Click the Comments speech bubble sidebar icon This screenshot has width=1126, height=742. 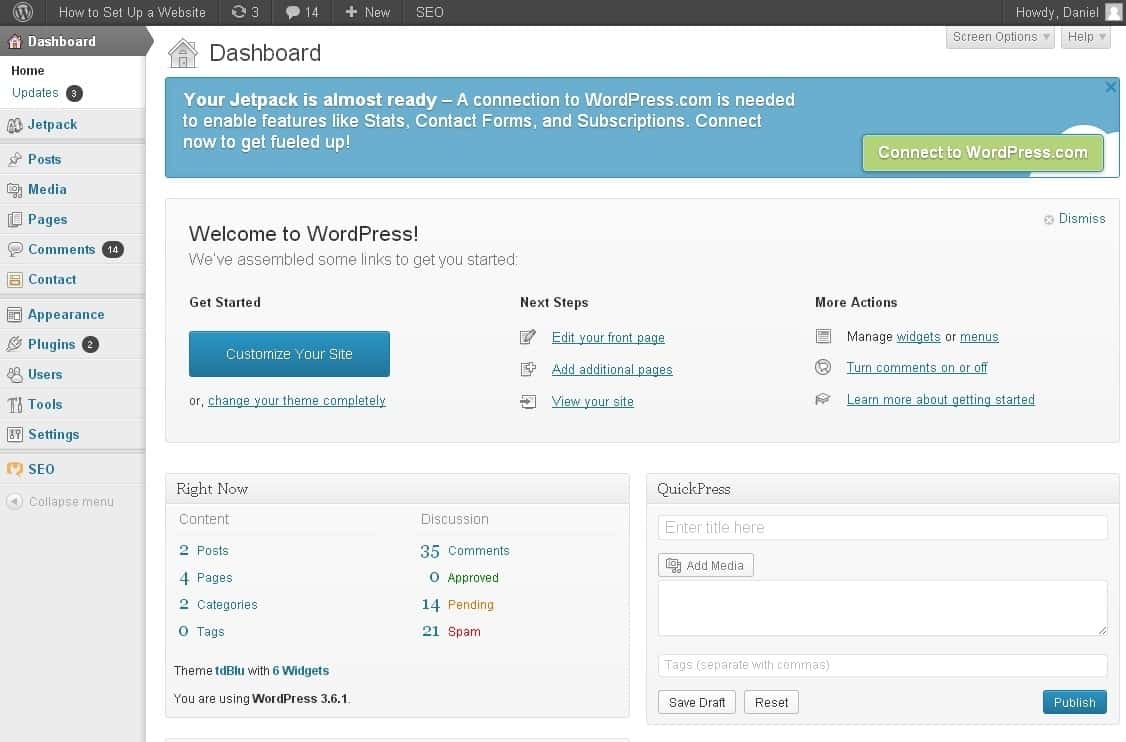[14, 249]
